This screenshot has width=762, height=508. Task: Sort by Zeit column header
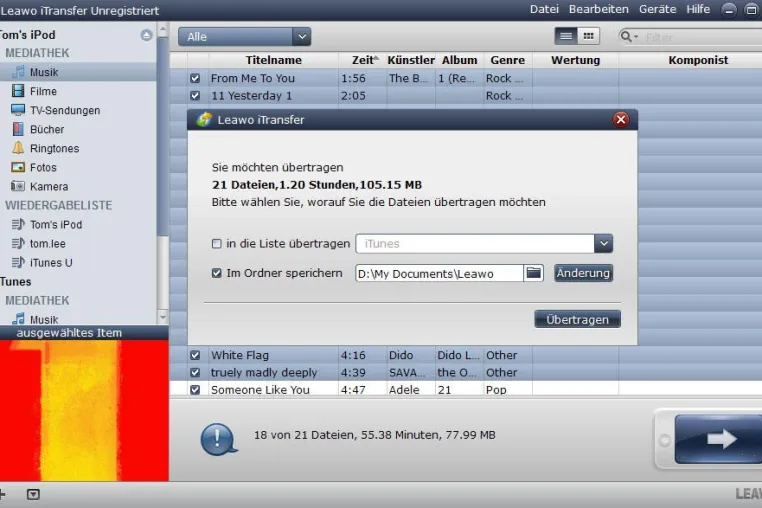[362, 60]
